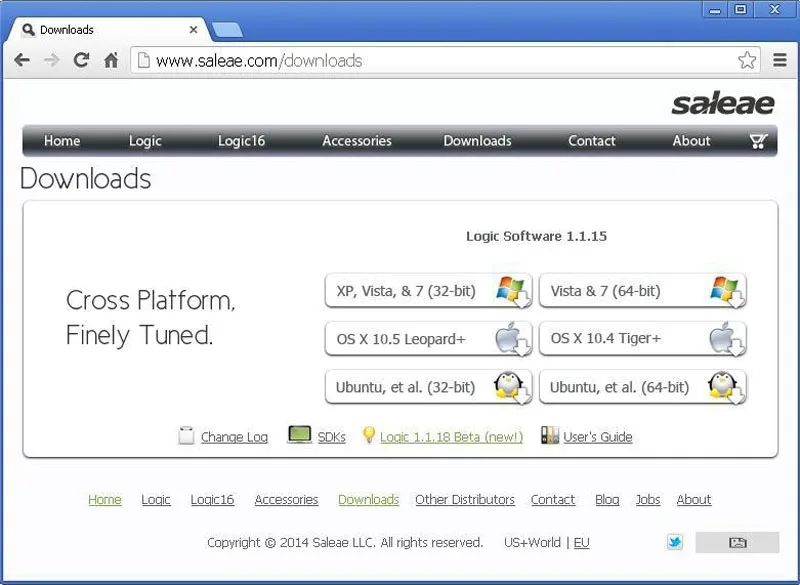Open Logic in the top navigation bar
The height and width of the screenshot is (585, 800).
pos(145,141)
